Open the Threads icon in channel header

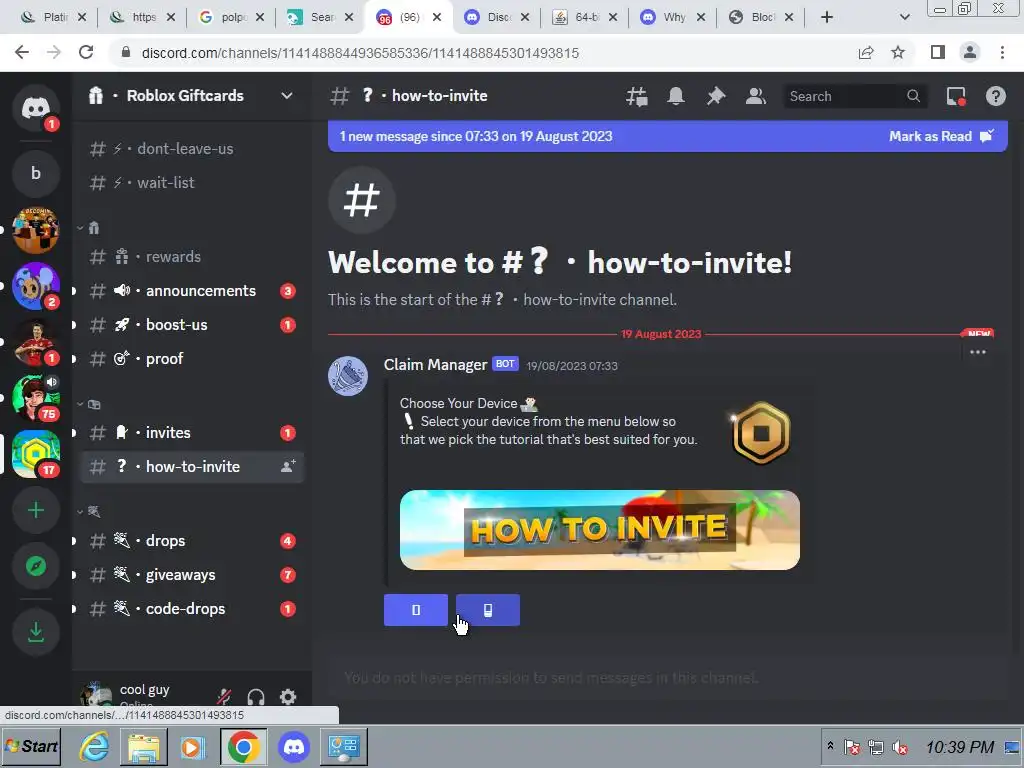pyautogui.click(x=637, y=96)
